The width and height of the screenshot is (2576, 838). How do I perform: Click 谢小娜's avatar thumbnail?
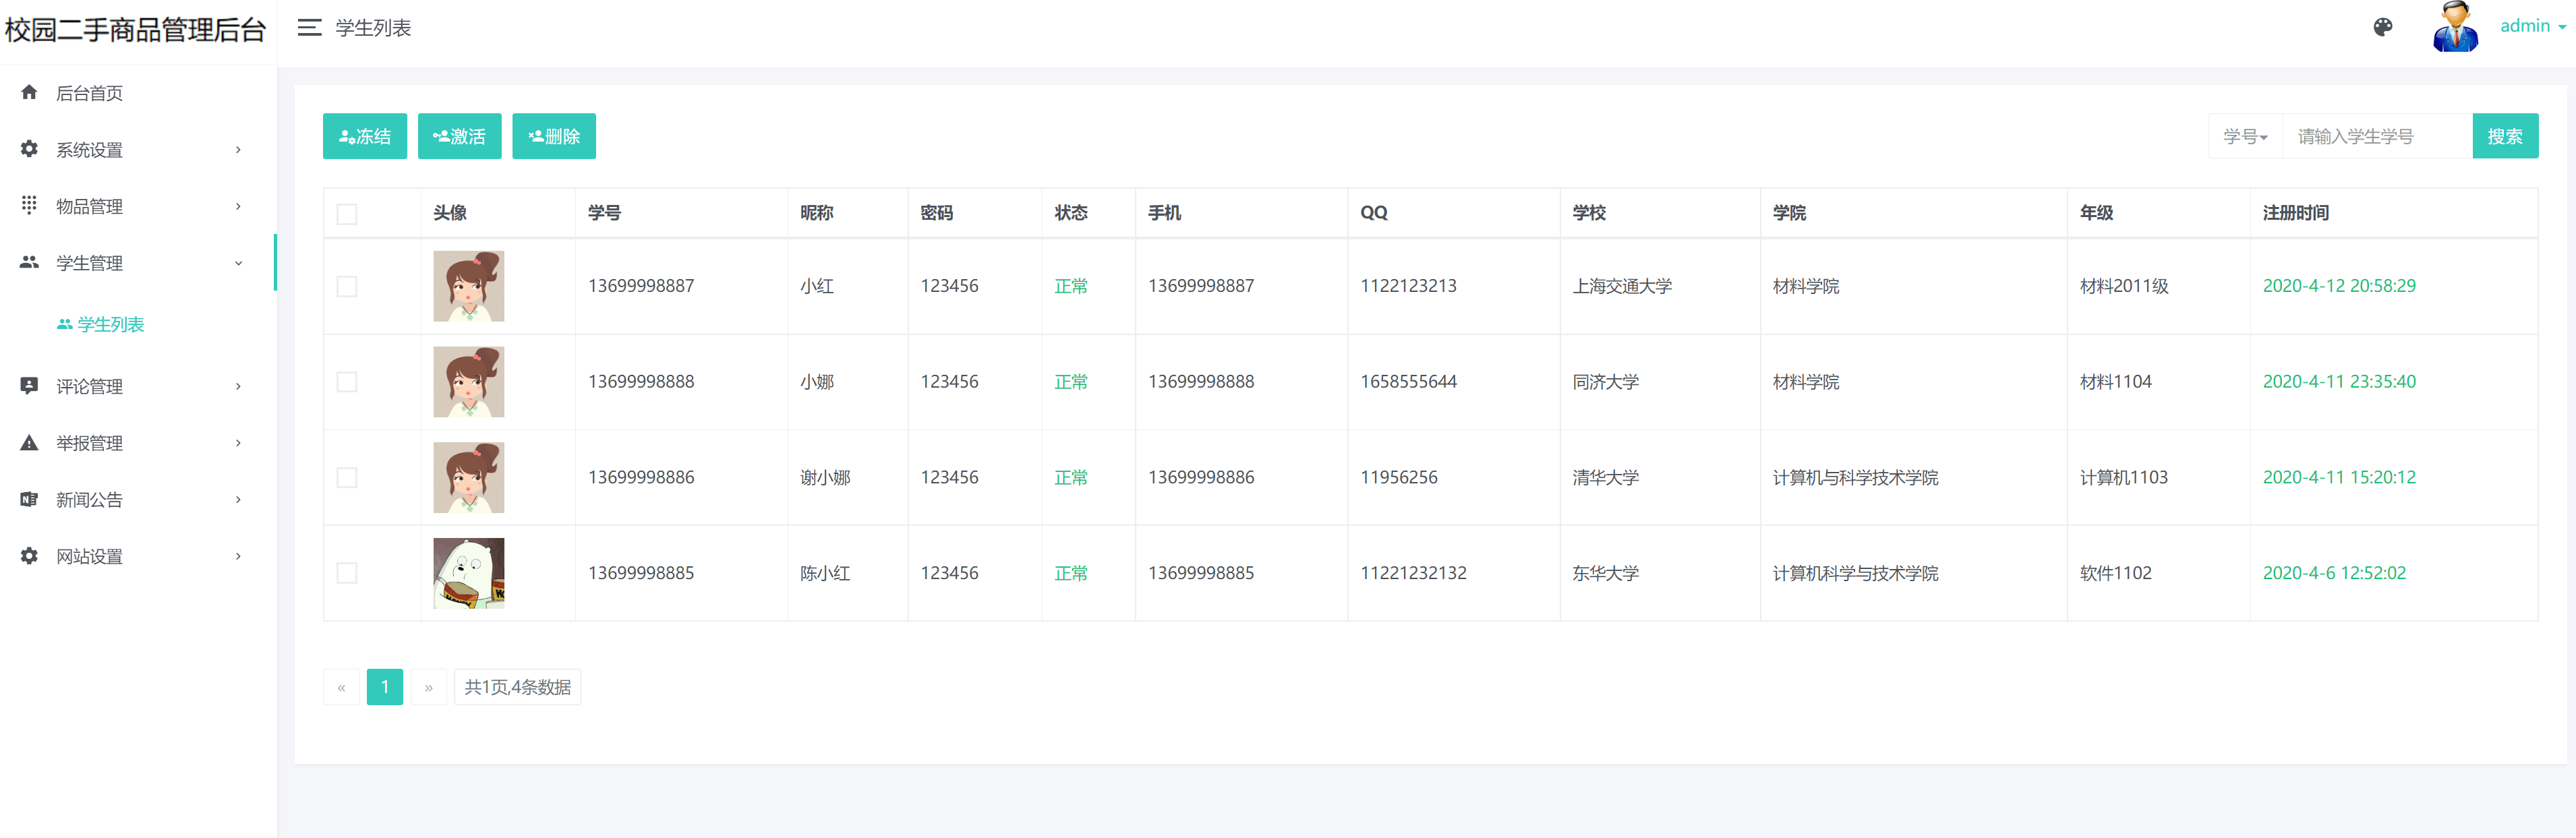click(469, 478)
